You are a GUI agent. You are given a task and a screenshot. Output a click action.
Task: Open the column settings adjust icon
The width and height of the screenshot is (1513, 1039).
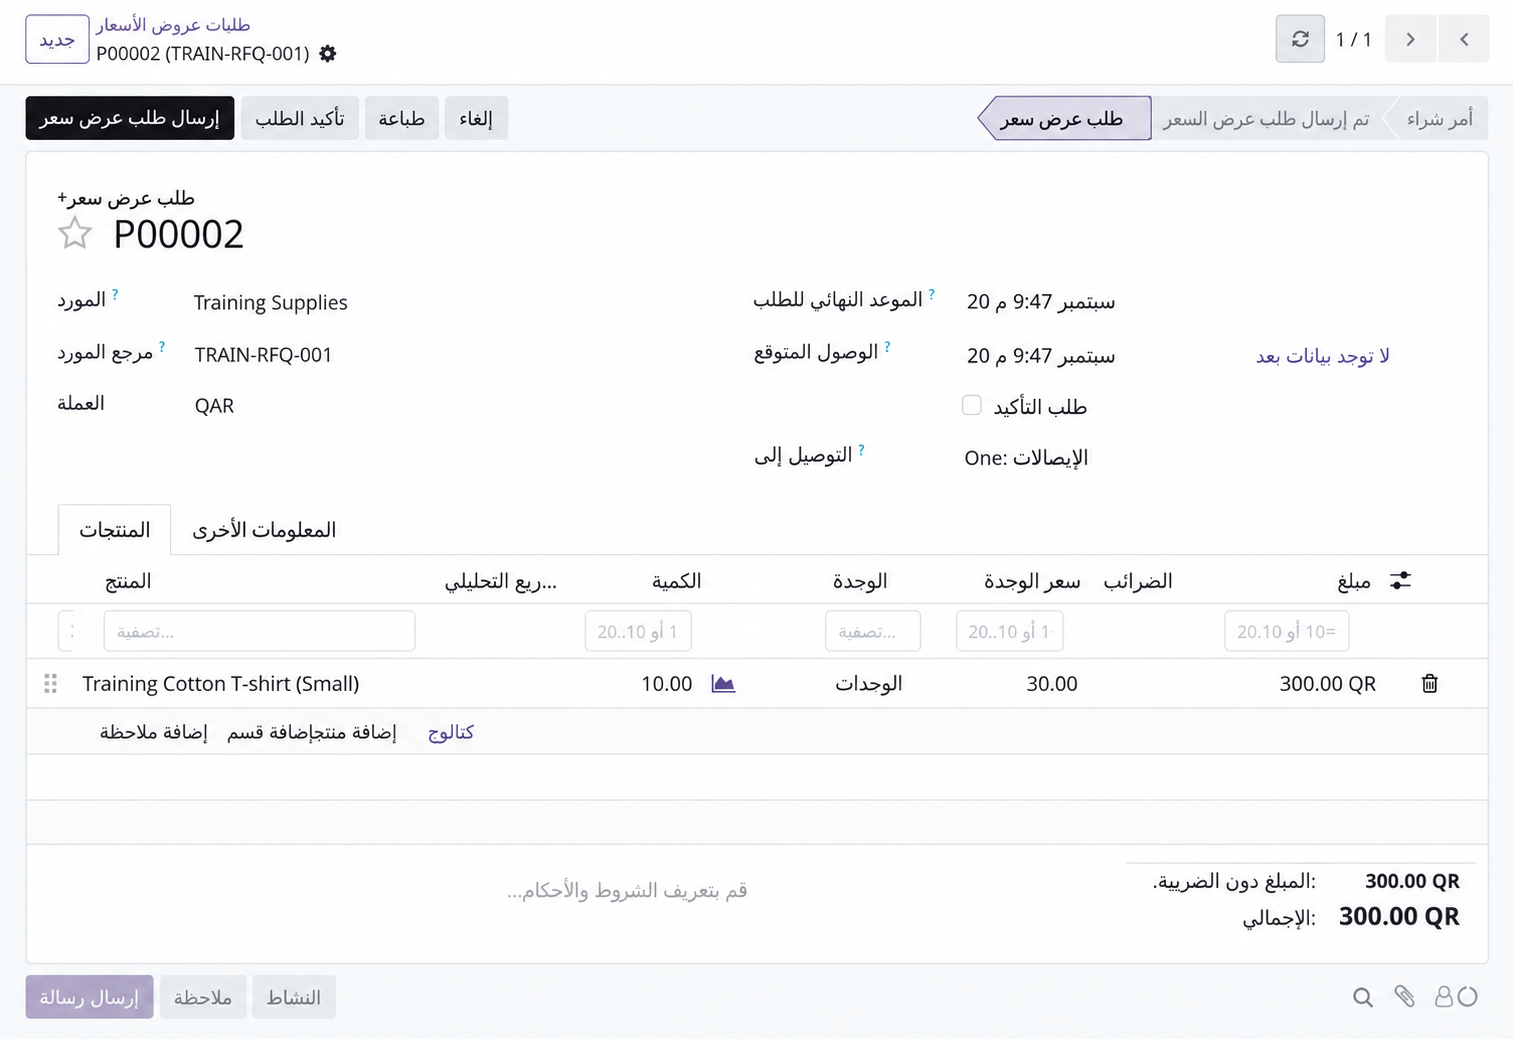point(1400,581)
